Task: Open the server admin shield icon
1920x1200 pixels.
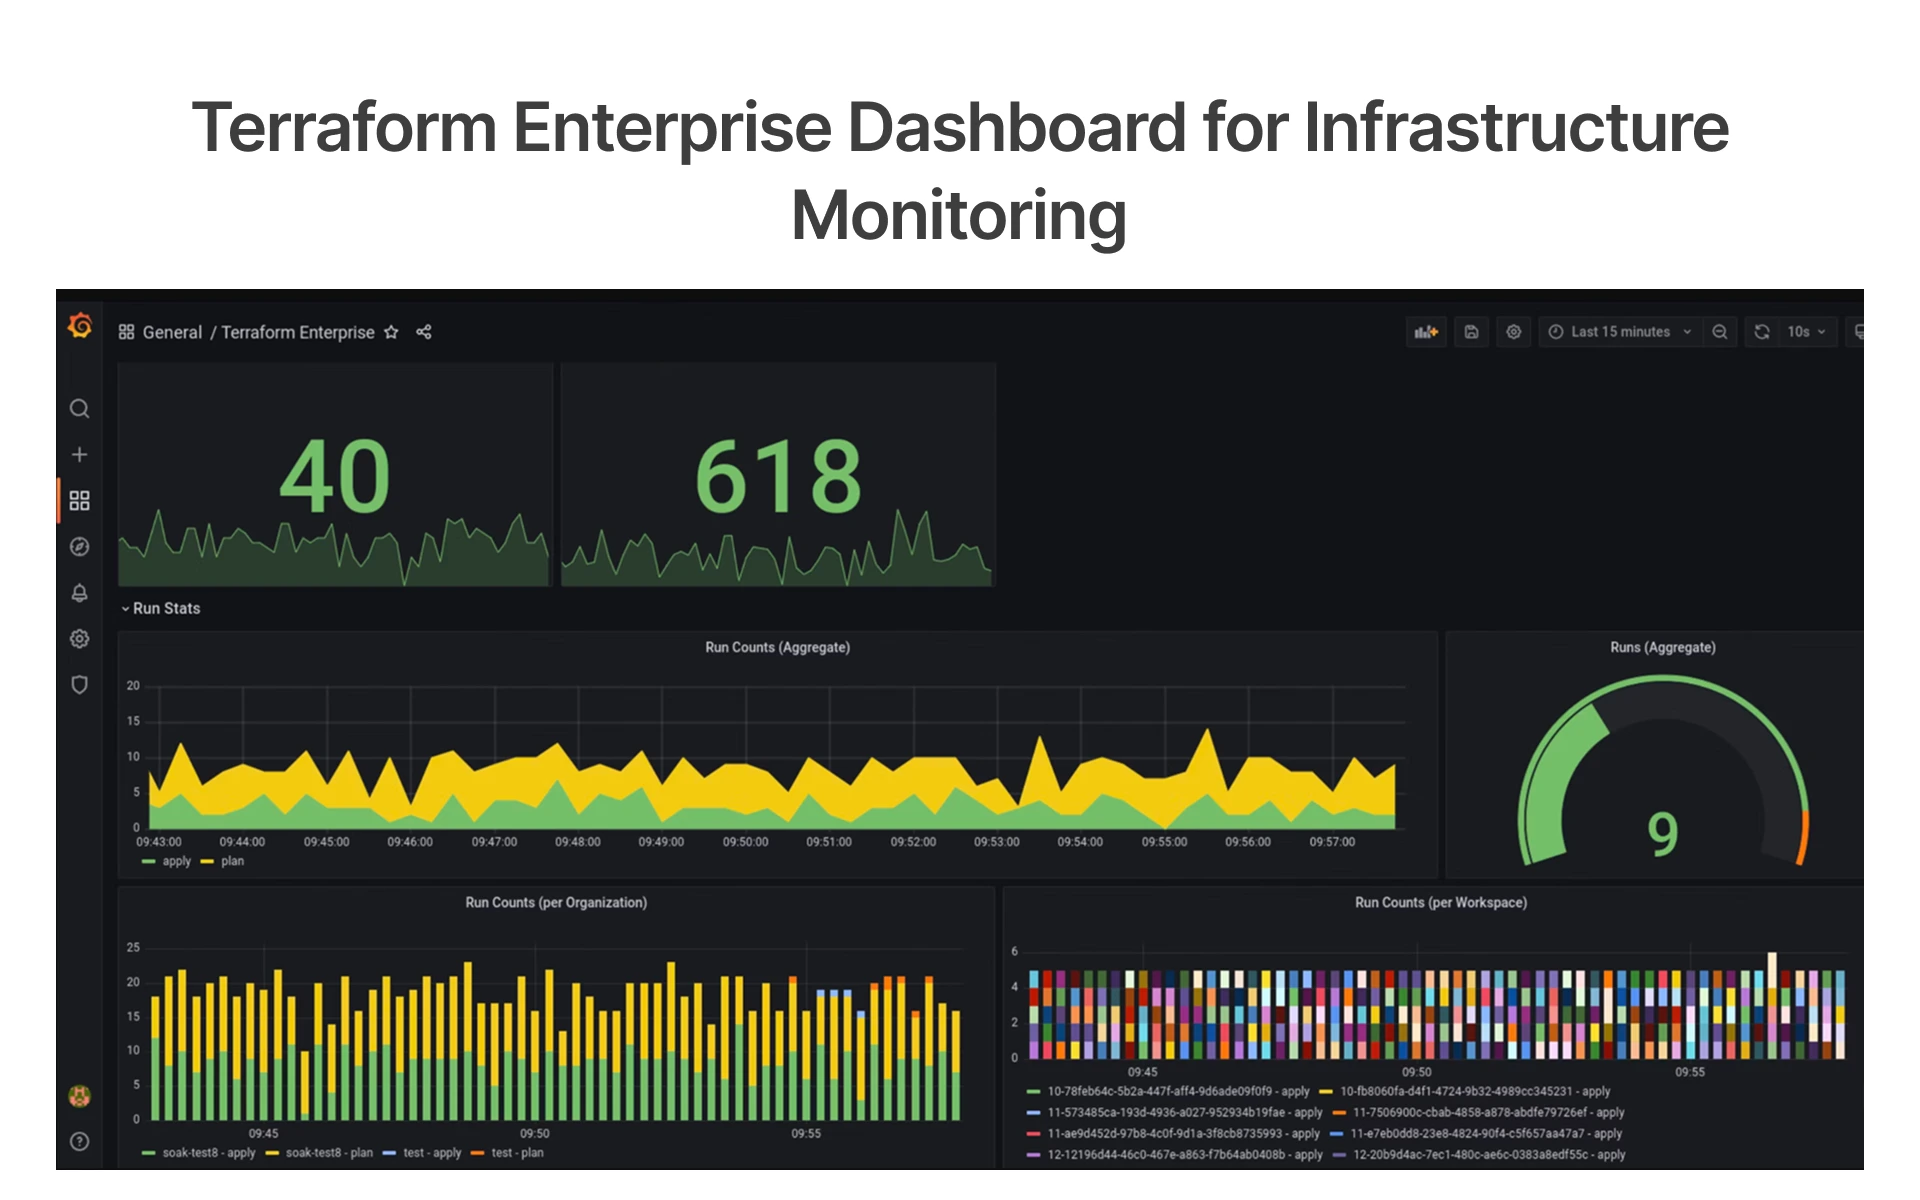Action: 80,685
